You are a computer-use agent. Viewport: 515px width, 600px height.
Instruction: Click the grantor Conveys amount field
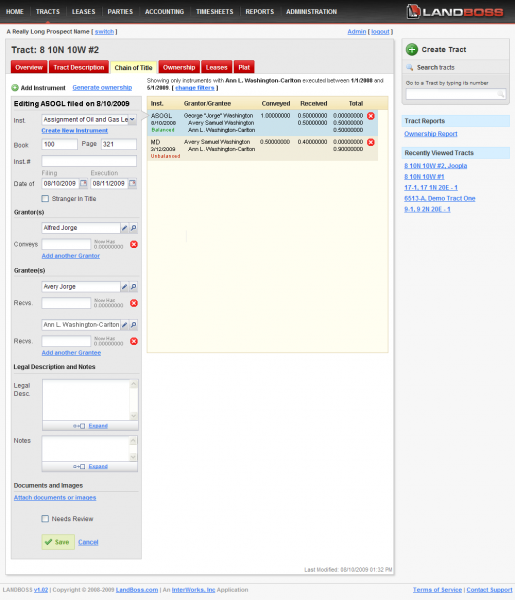coord(66,244)
